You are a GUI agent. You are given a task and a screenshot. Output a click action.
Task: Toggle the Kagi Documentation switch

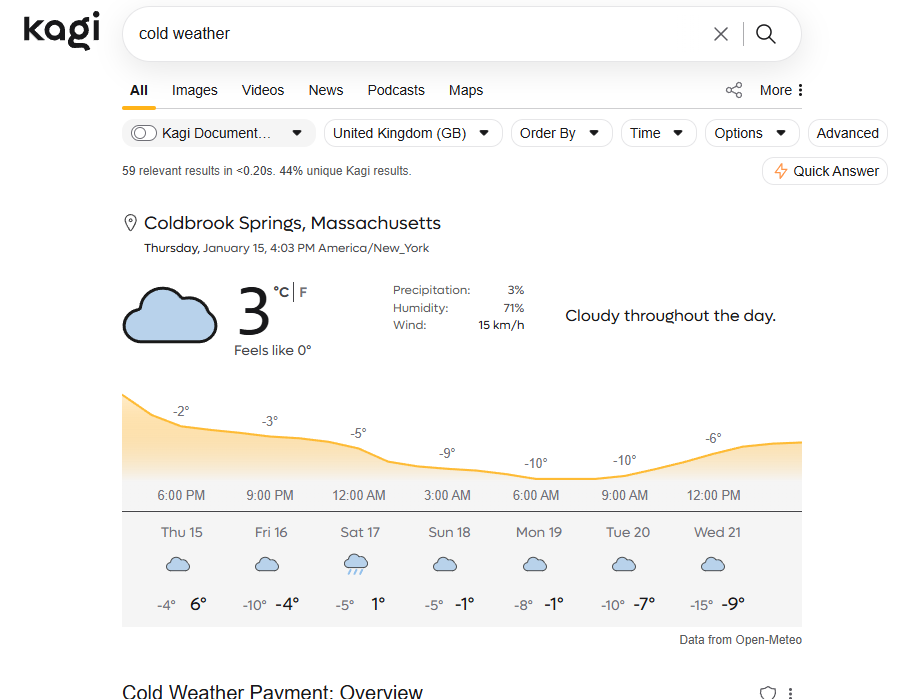tap(145, 133)
